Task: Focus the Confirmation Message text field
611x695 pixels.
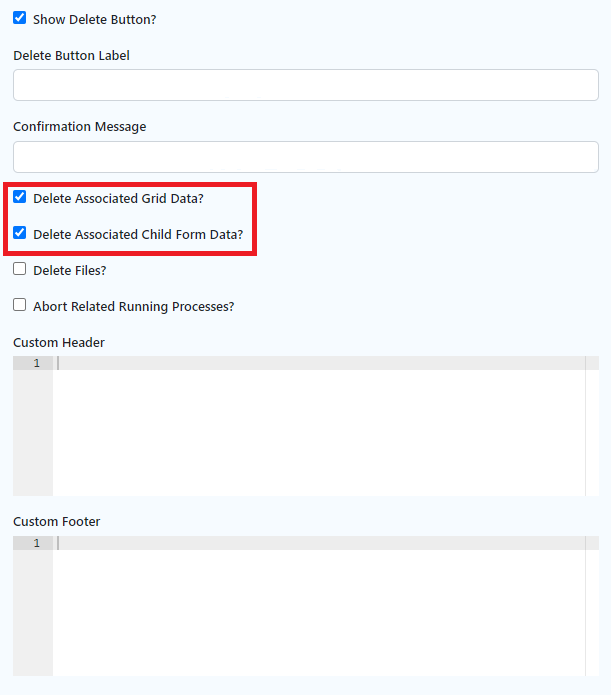Action: point(305,157)
